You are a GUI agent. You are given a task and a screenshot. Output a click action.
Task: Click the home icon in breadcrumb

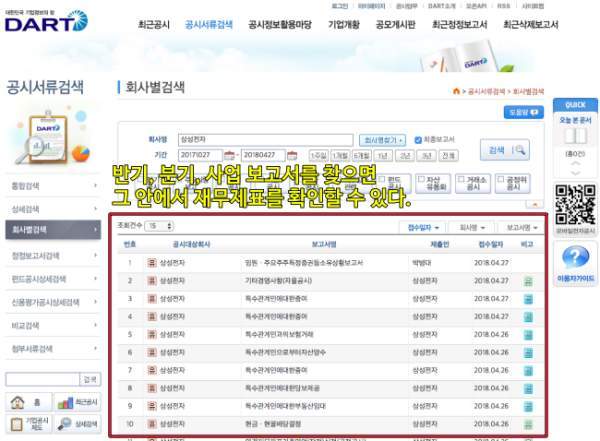pos(456,91)
